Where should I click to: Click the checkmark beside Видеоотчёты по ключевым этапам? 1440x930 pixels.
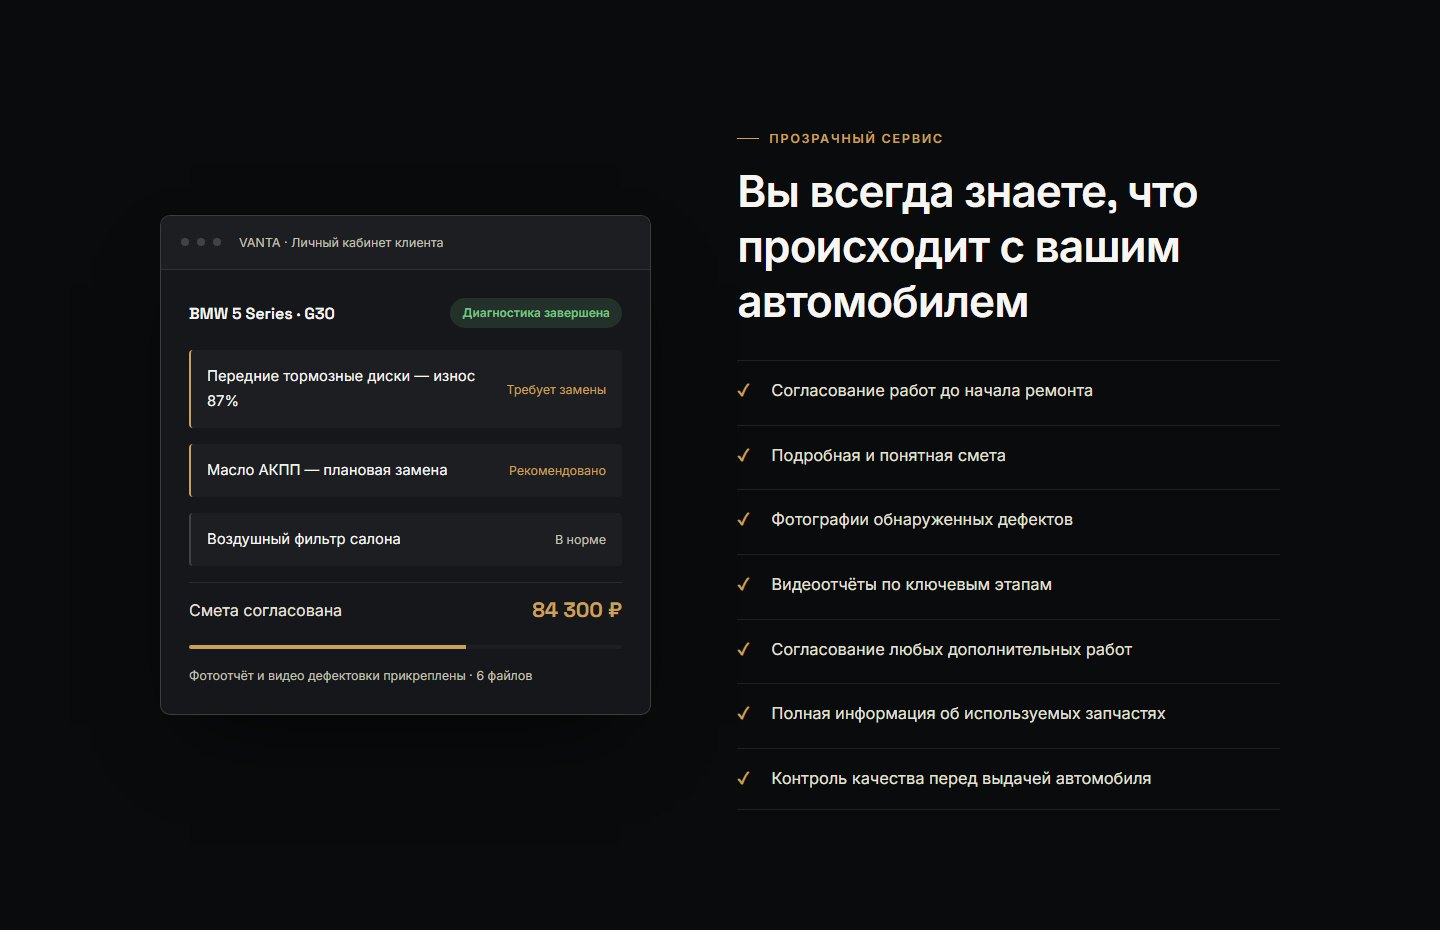coord(743,584)
